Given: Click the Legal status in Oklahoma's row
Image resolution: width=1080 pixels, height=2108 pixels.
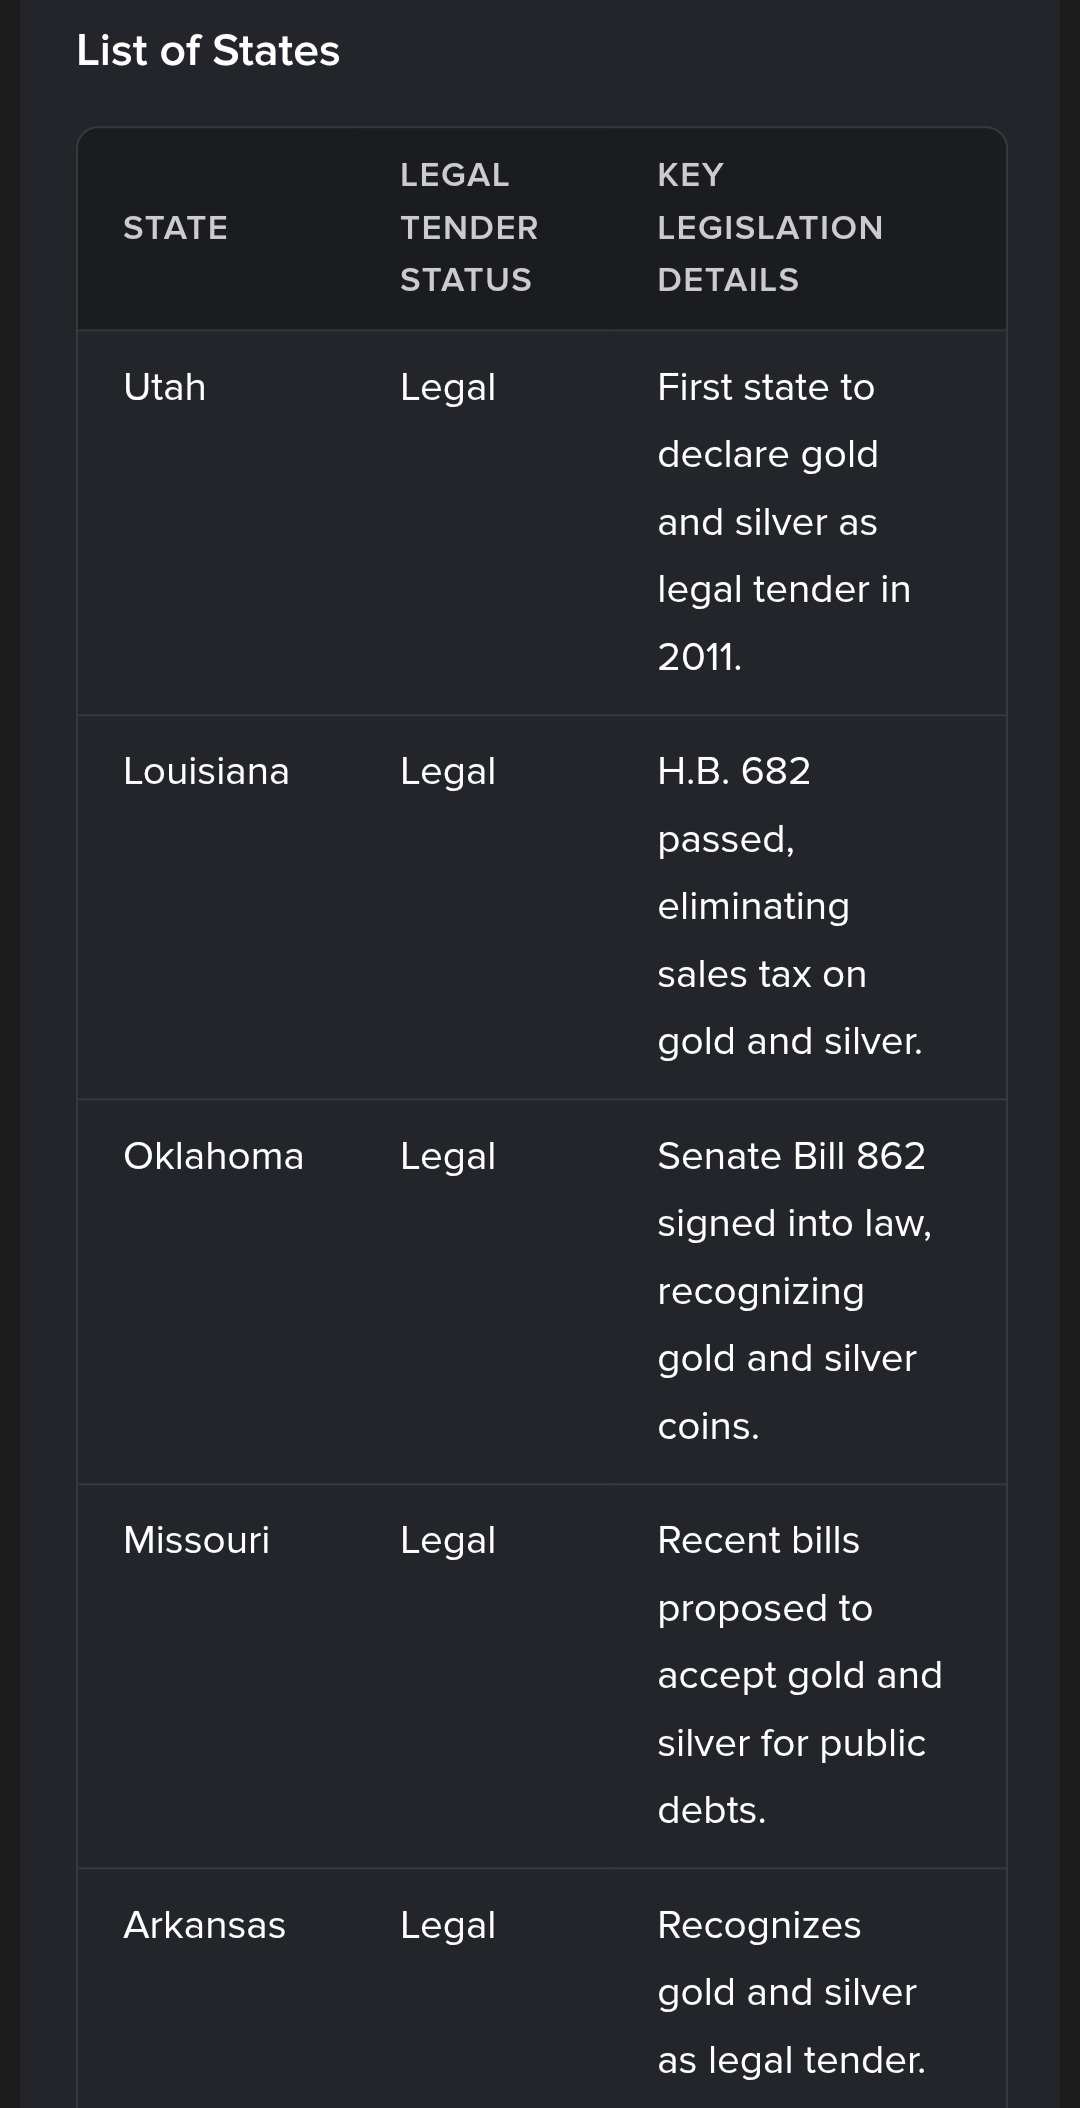Looking at the screenshot, I should tap(447, 1156).
